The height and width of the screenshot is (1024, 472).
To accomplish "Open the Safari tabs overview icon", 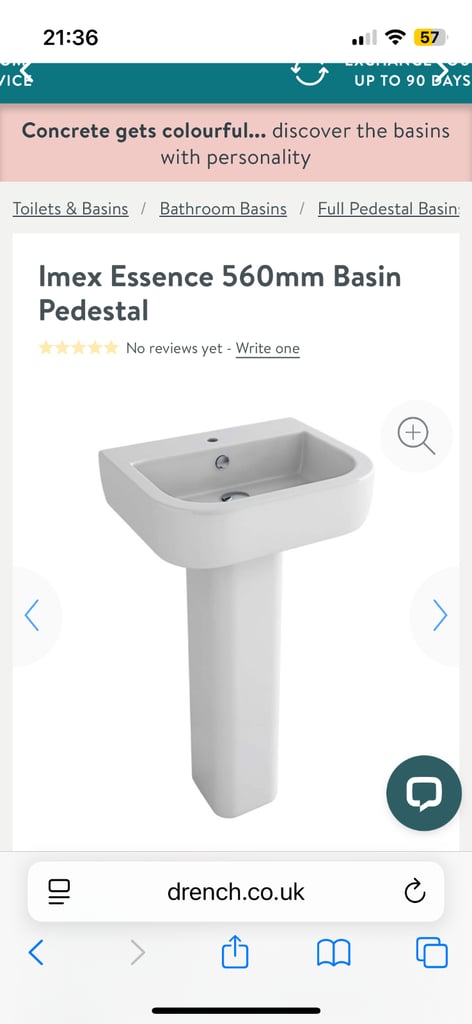I will [x=432, y=952].
